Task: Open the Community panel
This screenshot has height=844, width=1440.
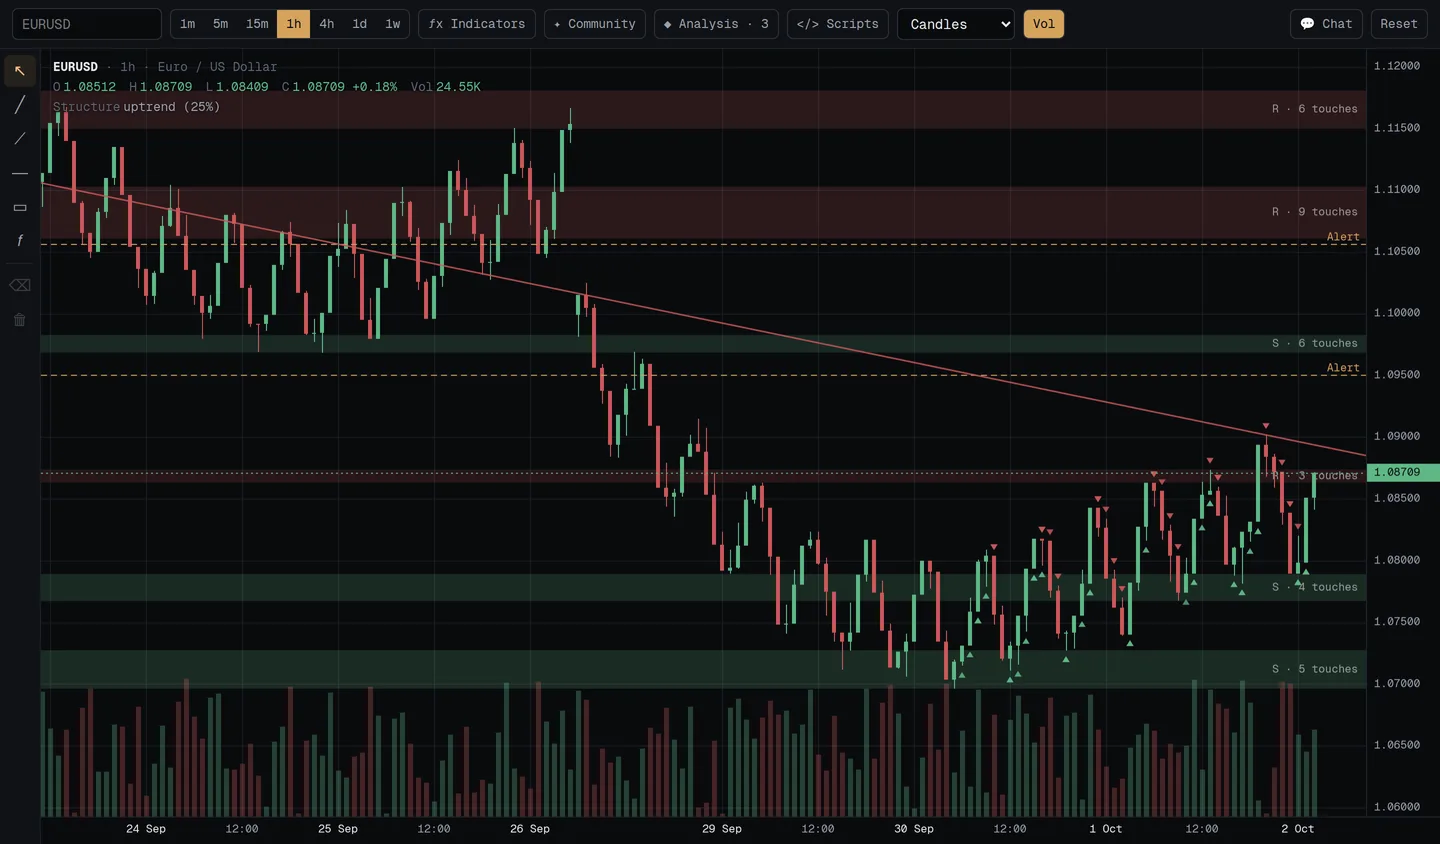Action: click(595, 24)
